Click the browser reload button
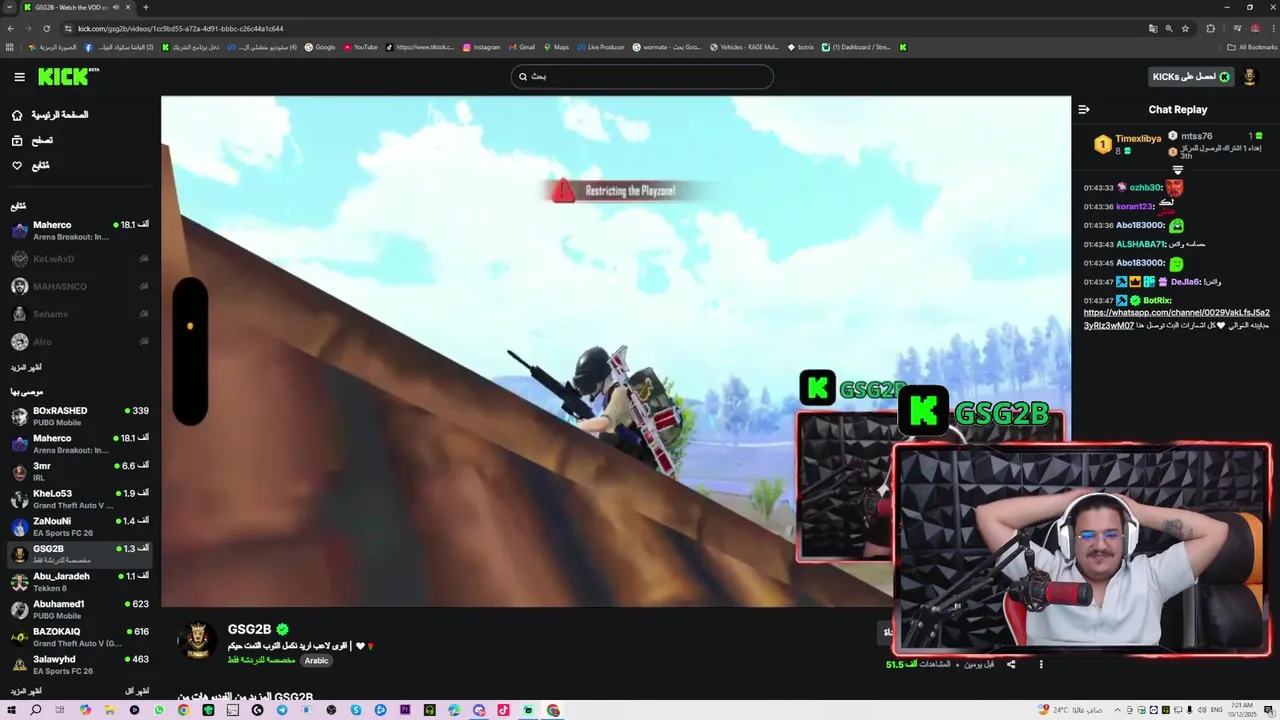The width and height of the screenshot is (1280, 720). pos(46,29)
